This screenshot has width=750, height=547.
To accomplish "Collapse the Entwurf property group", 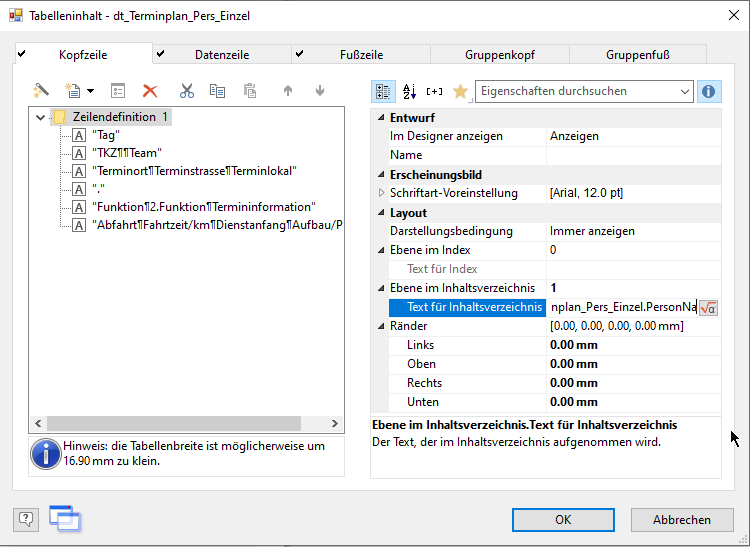I will [381, 118].
